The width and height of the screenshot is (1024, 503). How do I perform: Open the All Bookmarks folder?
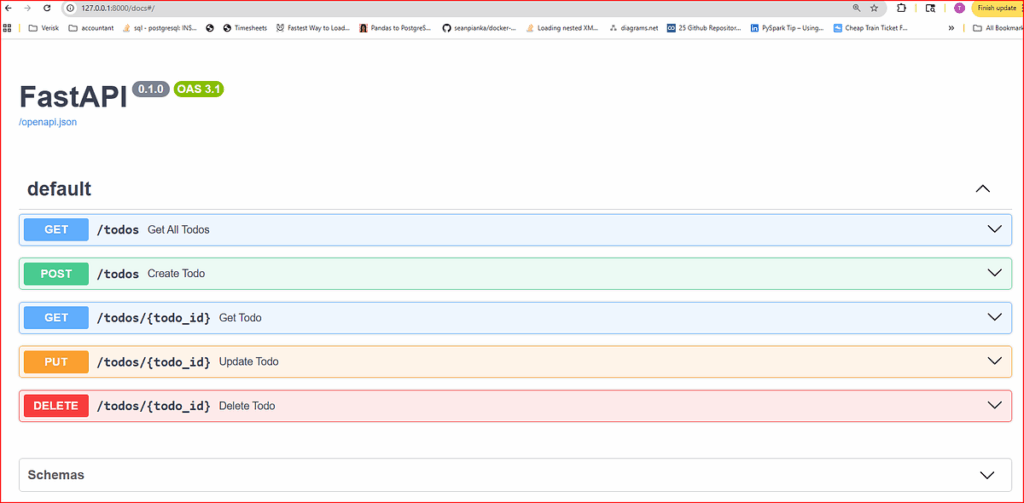coord(997,28)
